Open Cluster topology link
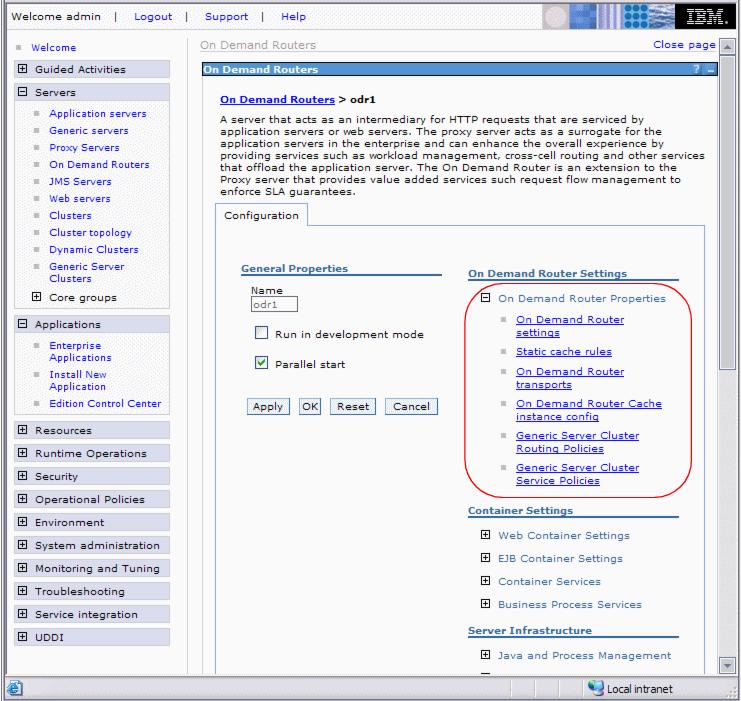This screenshot has height=701, width=741. point(90,233)
